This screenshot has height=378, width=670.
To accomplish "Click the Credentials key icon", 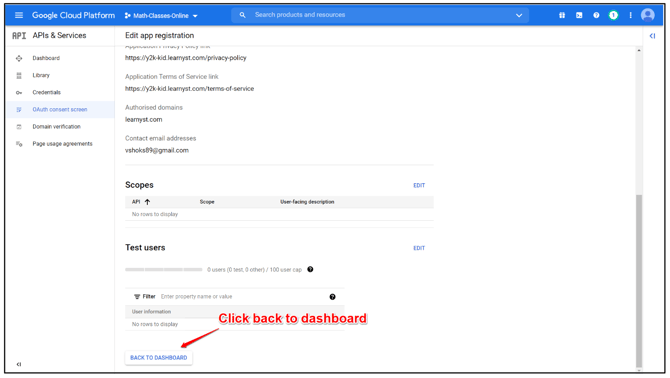I will click(x=19, y=93).
